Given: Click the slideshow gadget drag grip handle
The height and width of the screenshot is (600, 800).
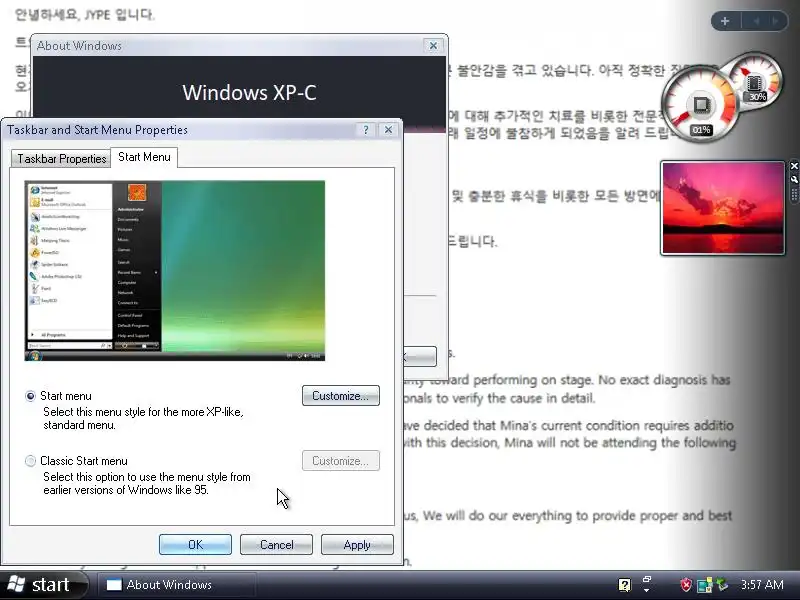Looking at the screenshot, I should click(794, 195).
